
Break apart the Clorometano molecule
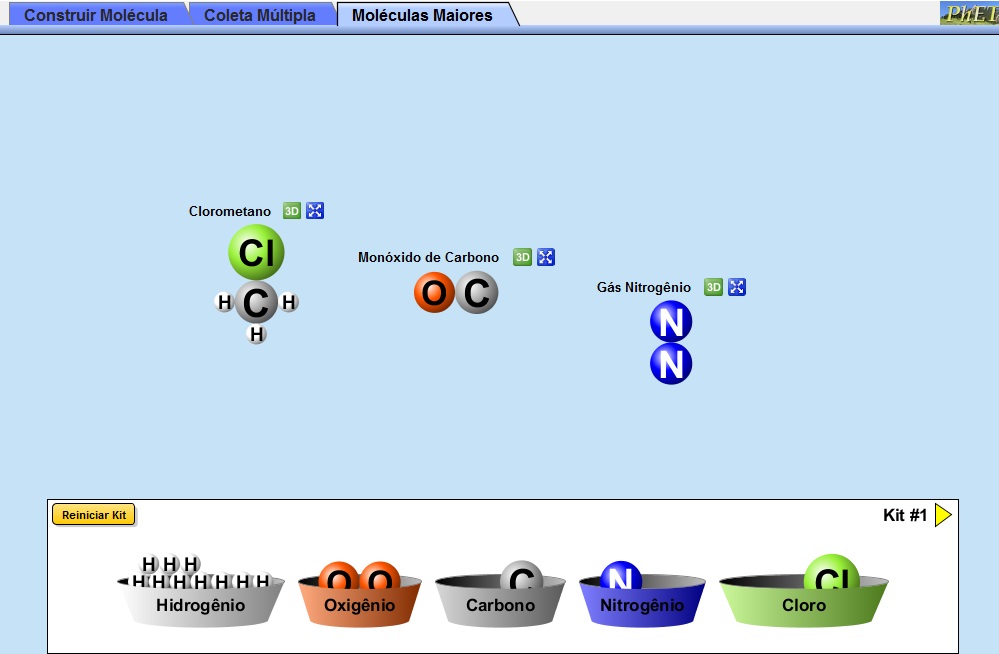315,211
